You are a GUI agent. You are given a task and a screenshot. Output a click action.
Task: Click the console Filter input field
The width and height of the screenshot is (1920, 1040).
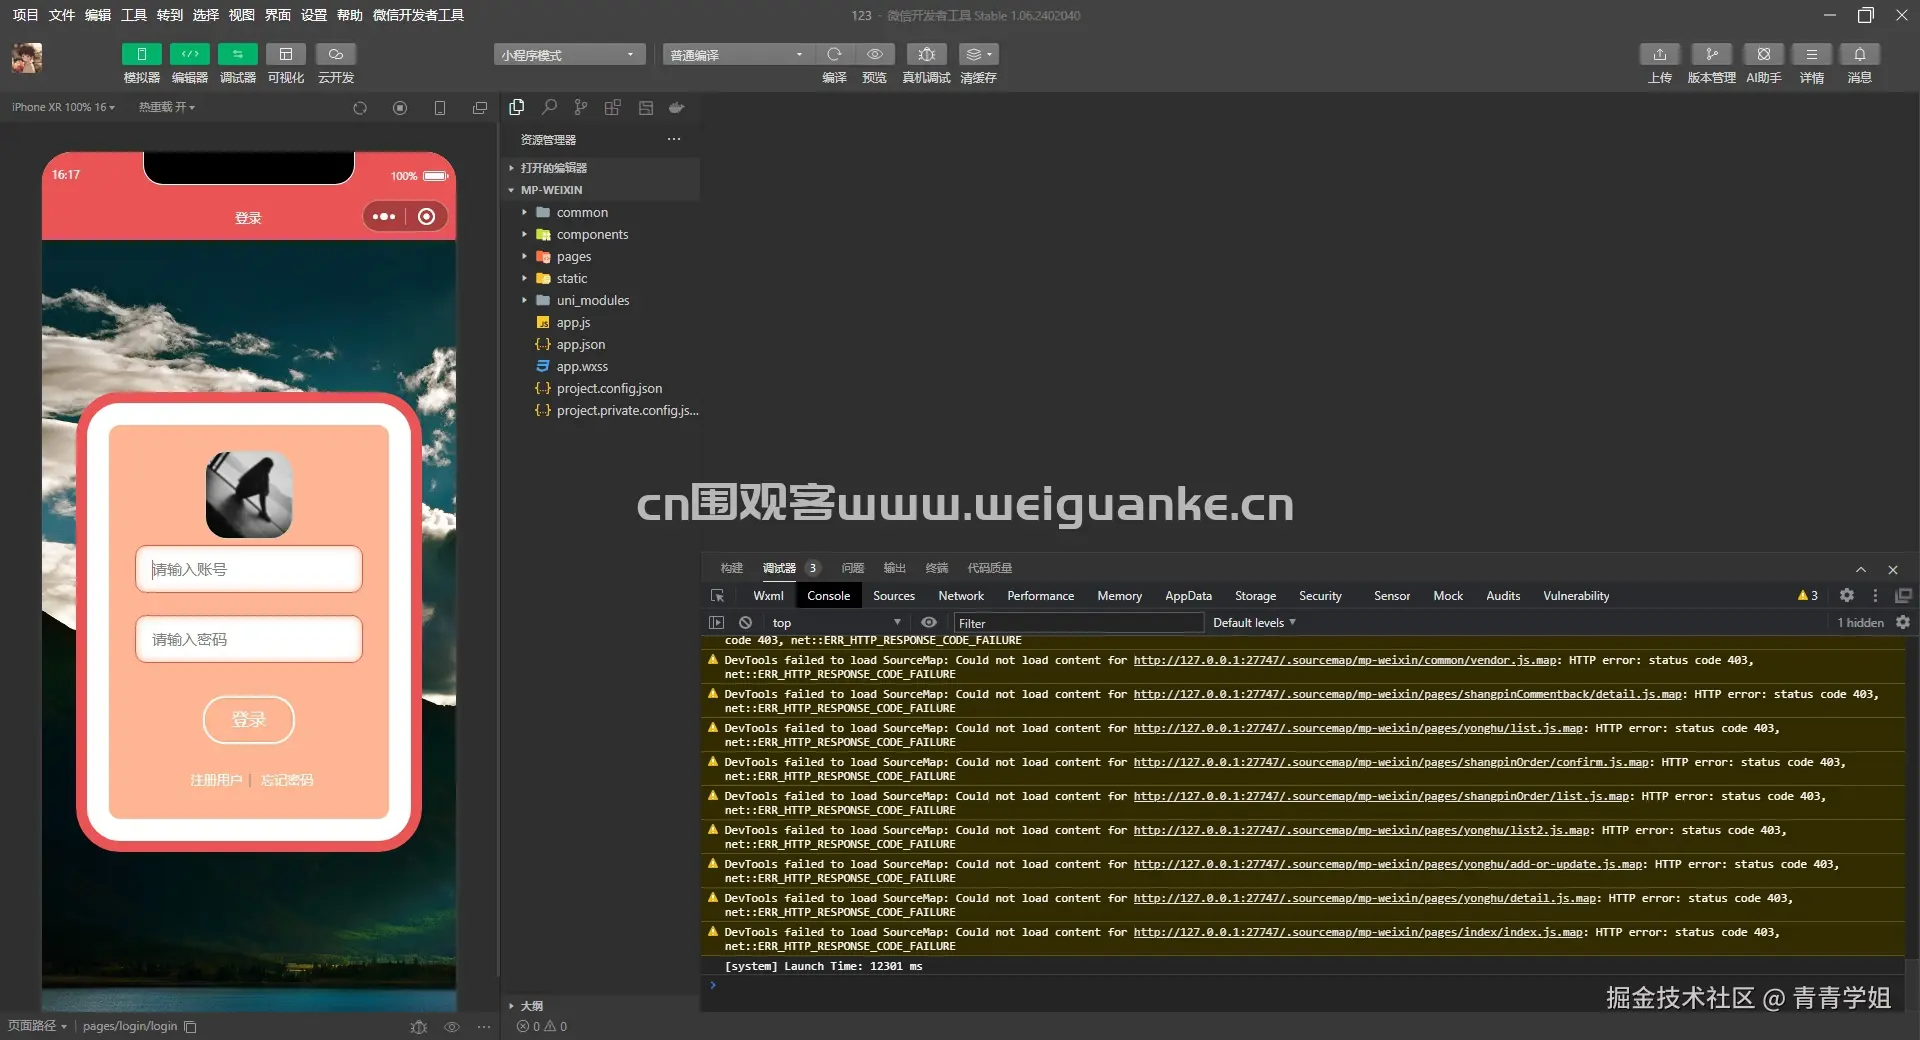coord(1078,623)
